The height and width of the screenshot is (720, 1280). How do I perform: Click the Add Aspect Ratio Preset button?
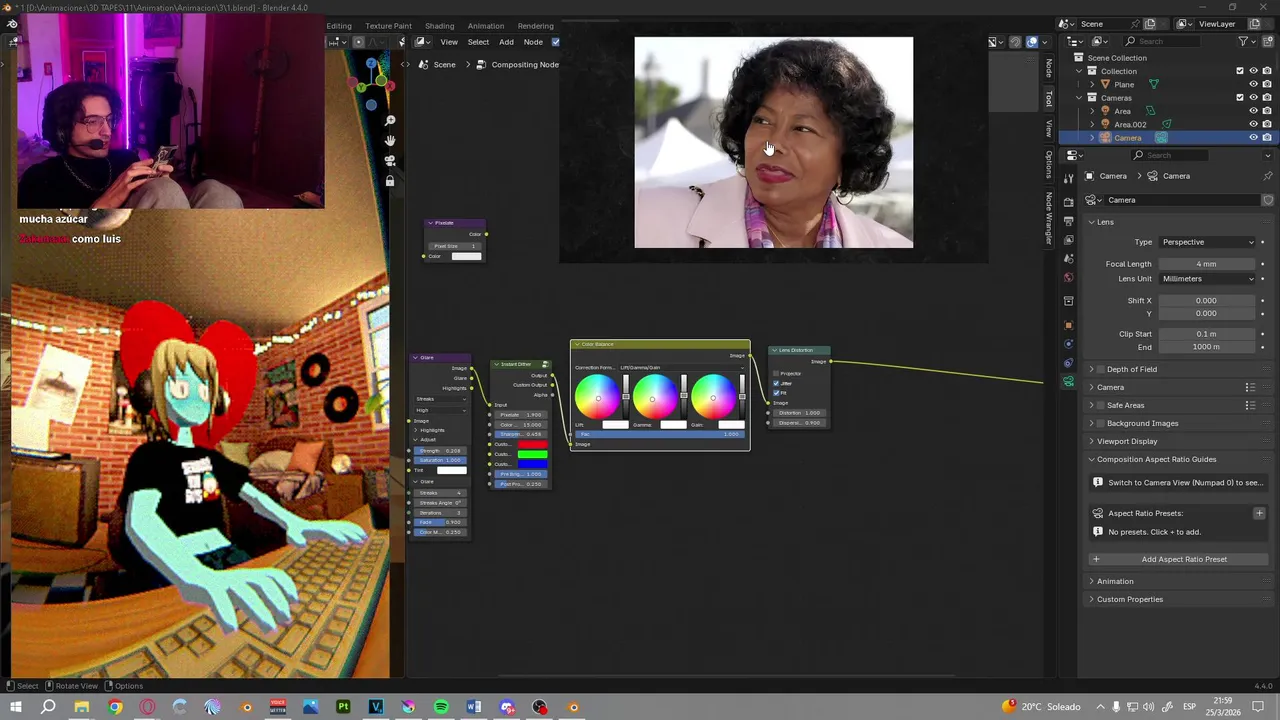click(x=1178, y=559)
